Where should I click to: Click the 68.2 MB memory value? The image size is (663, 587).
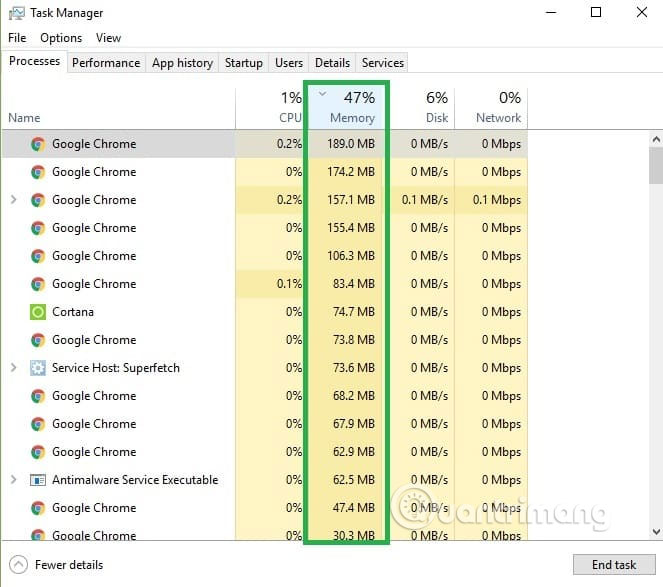pos(354,396)
